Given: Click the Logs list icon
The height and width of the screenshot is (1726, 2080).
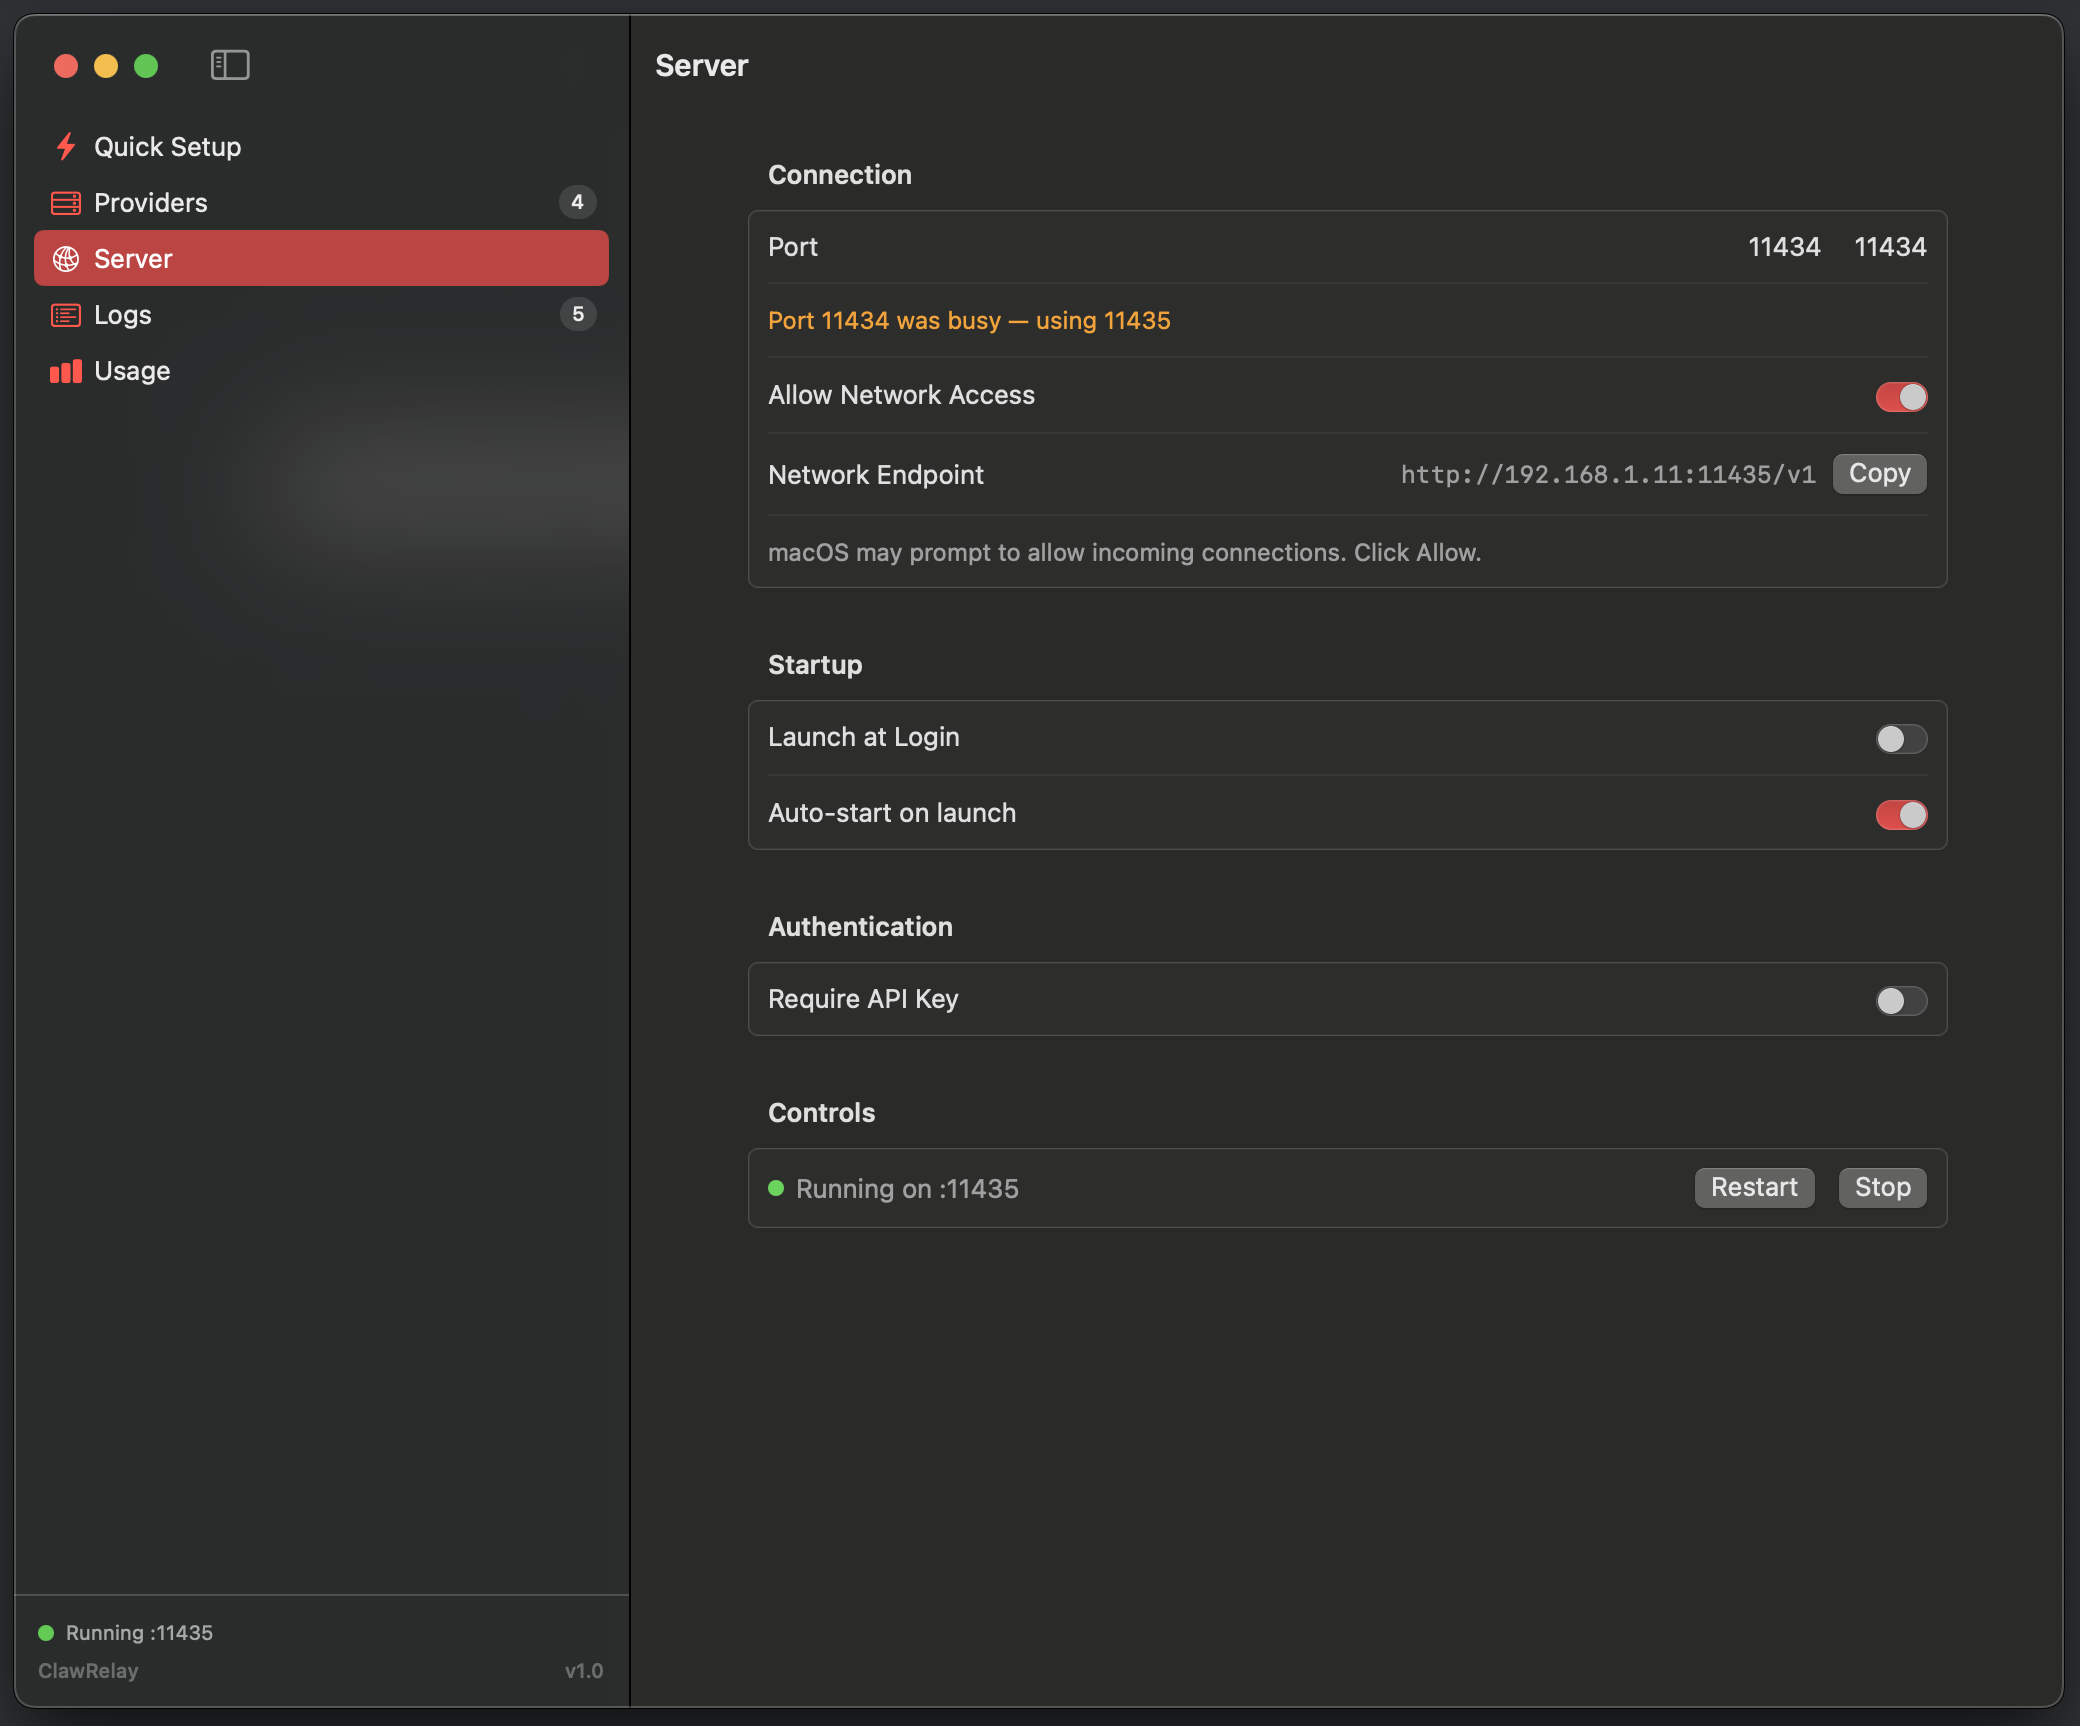Looking at the screenshot, I should (x=66, y=315).
